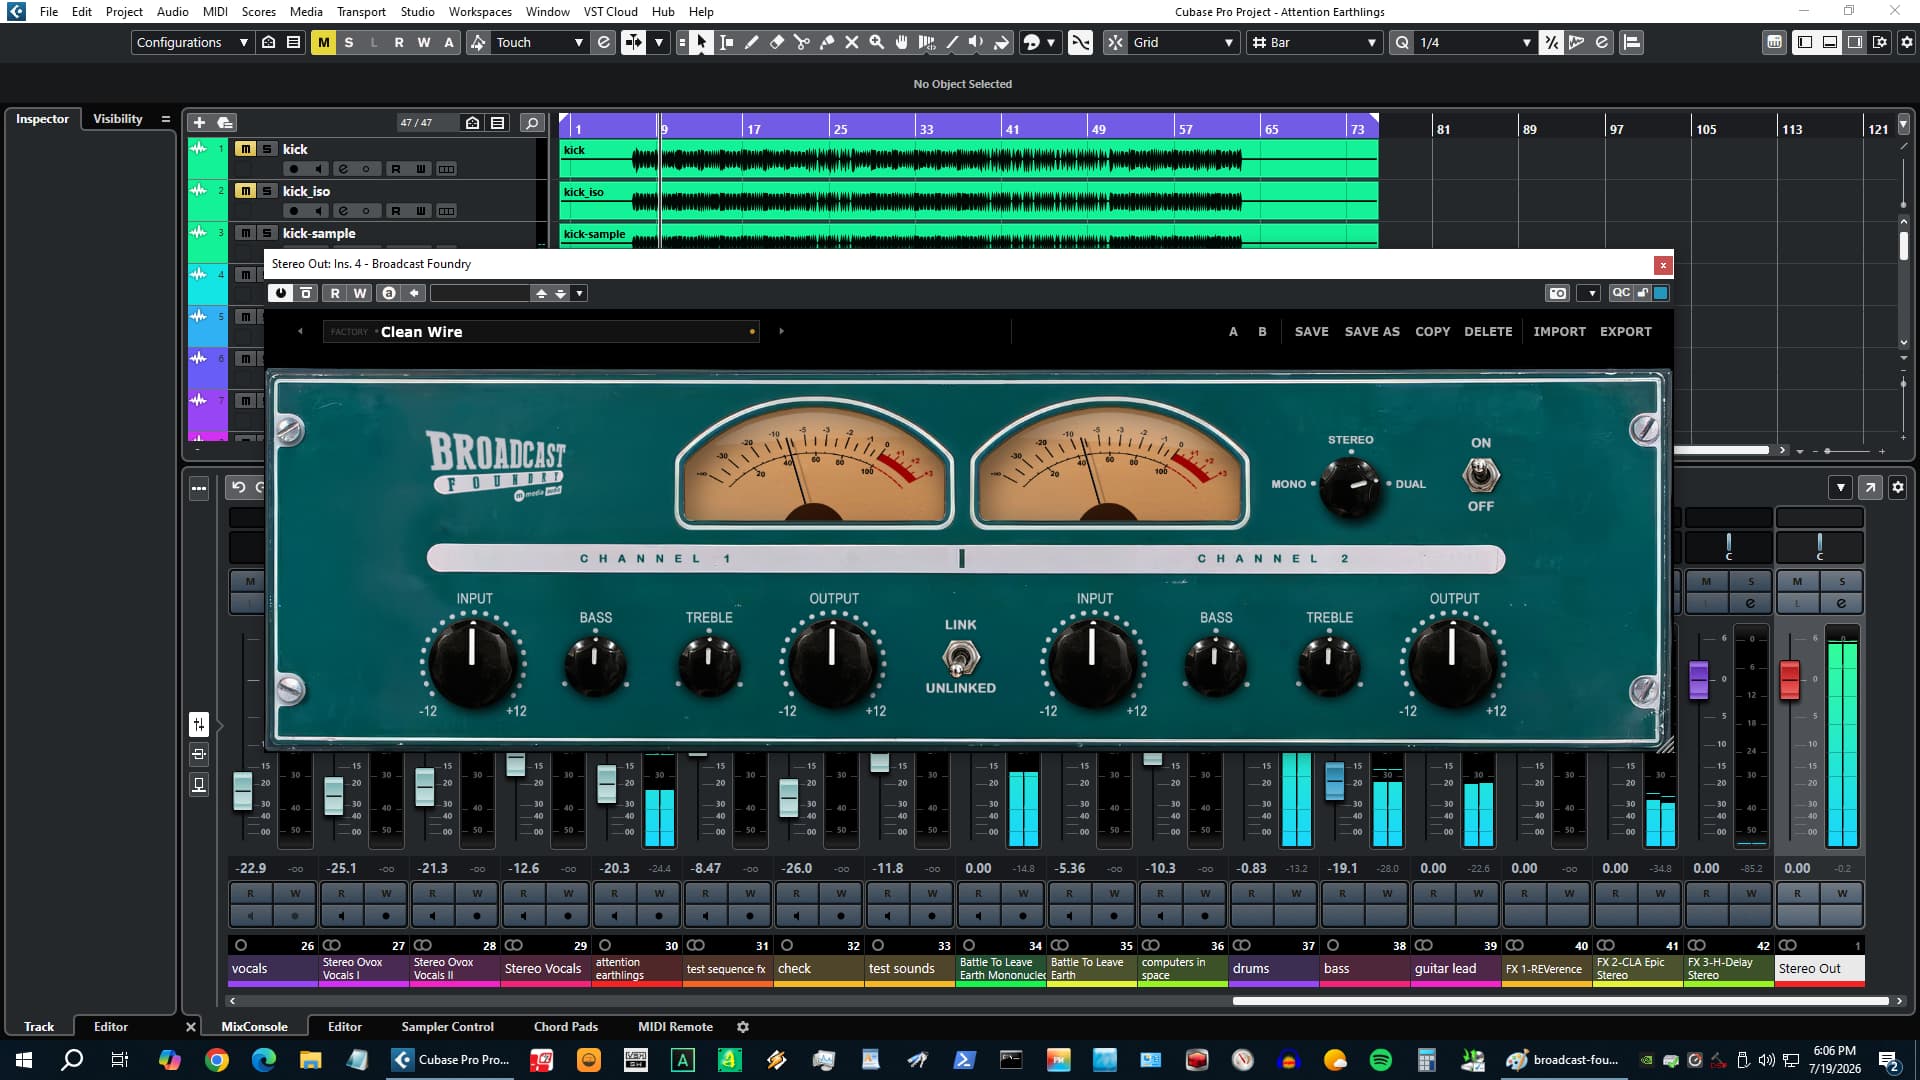Click SAVE AS in plugin header
1920x1080 pixels.
[x=1372, y=332]
